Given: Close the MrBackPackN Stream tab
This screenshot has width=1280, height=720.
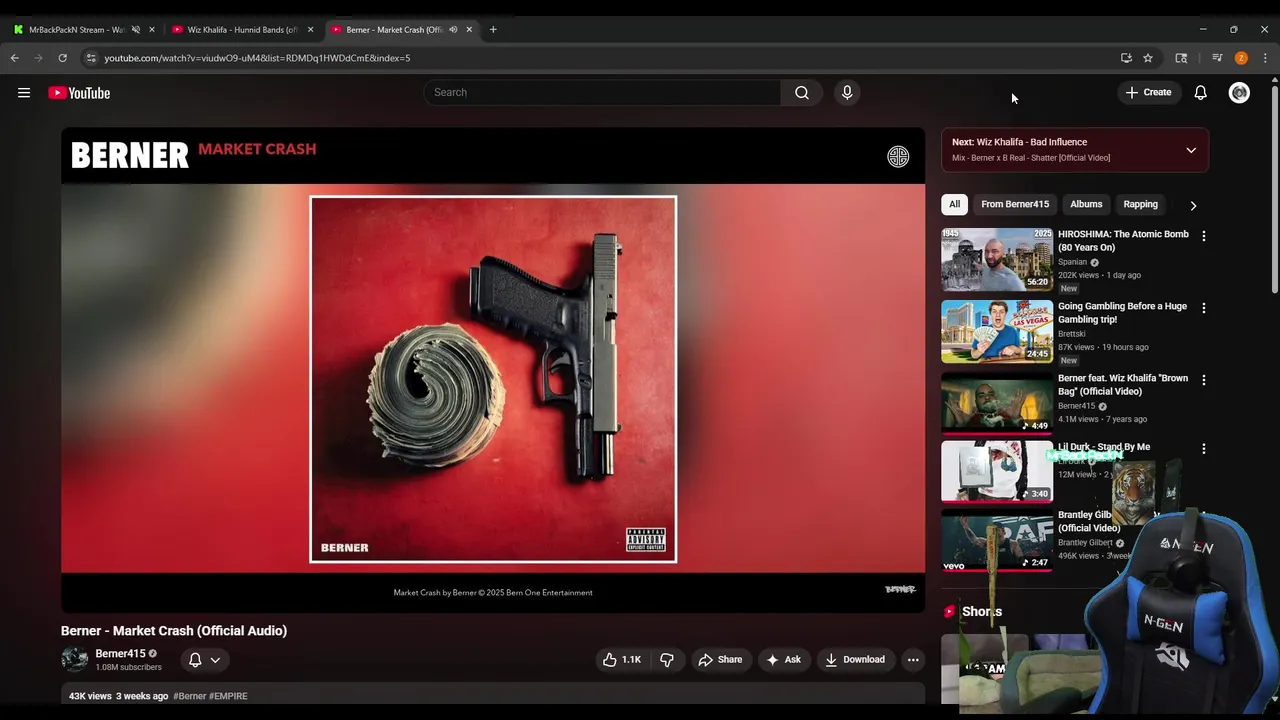Looking at the screenshot, I should pyautogui.click(x=152, y=30).
